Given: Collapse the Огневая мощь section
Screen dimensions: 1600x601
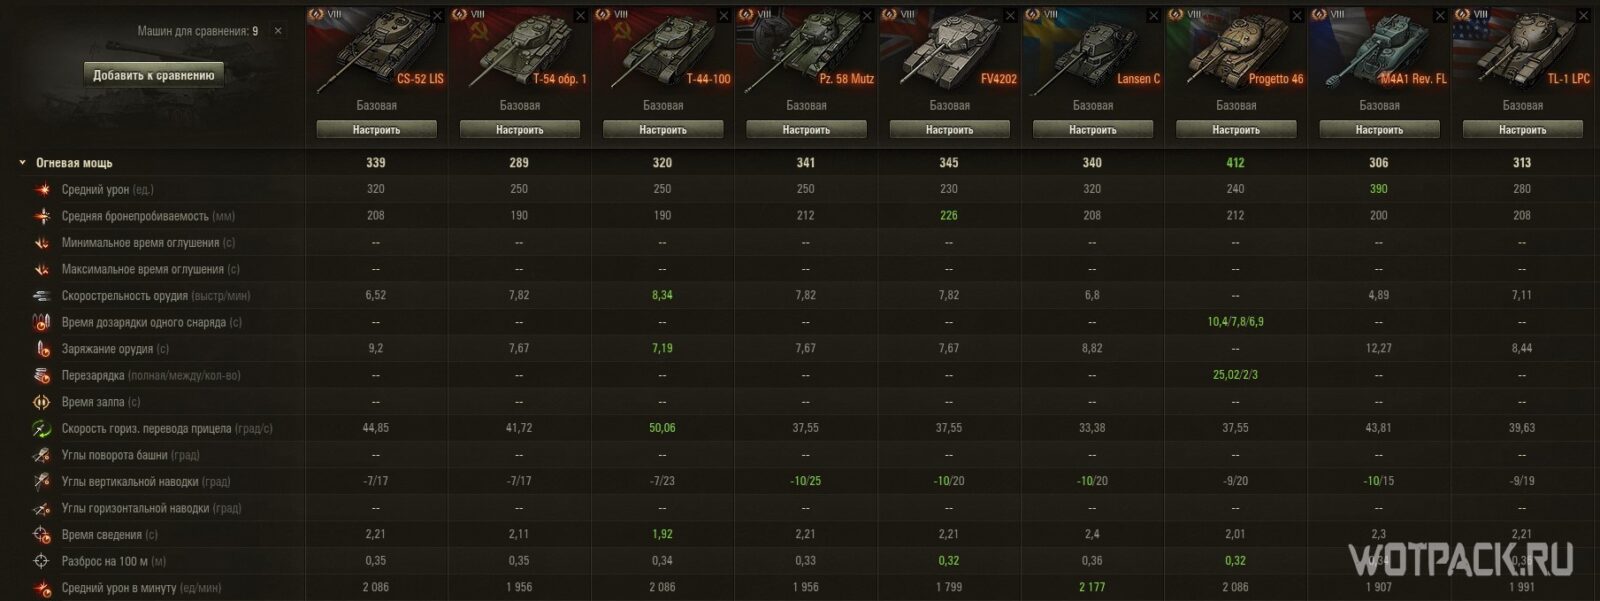Looking at the screenshot, I should [23, 163].
